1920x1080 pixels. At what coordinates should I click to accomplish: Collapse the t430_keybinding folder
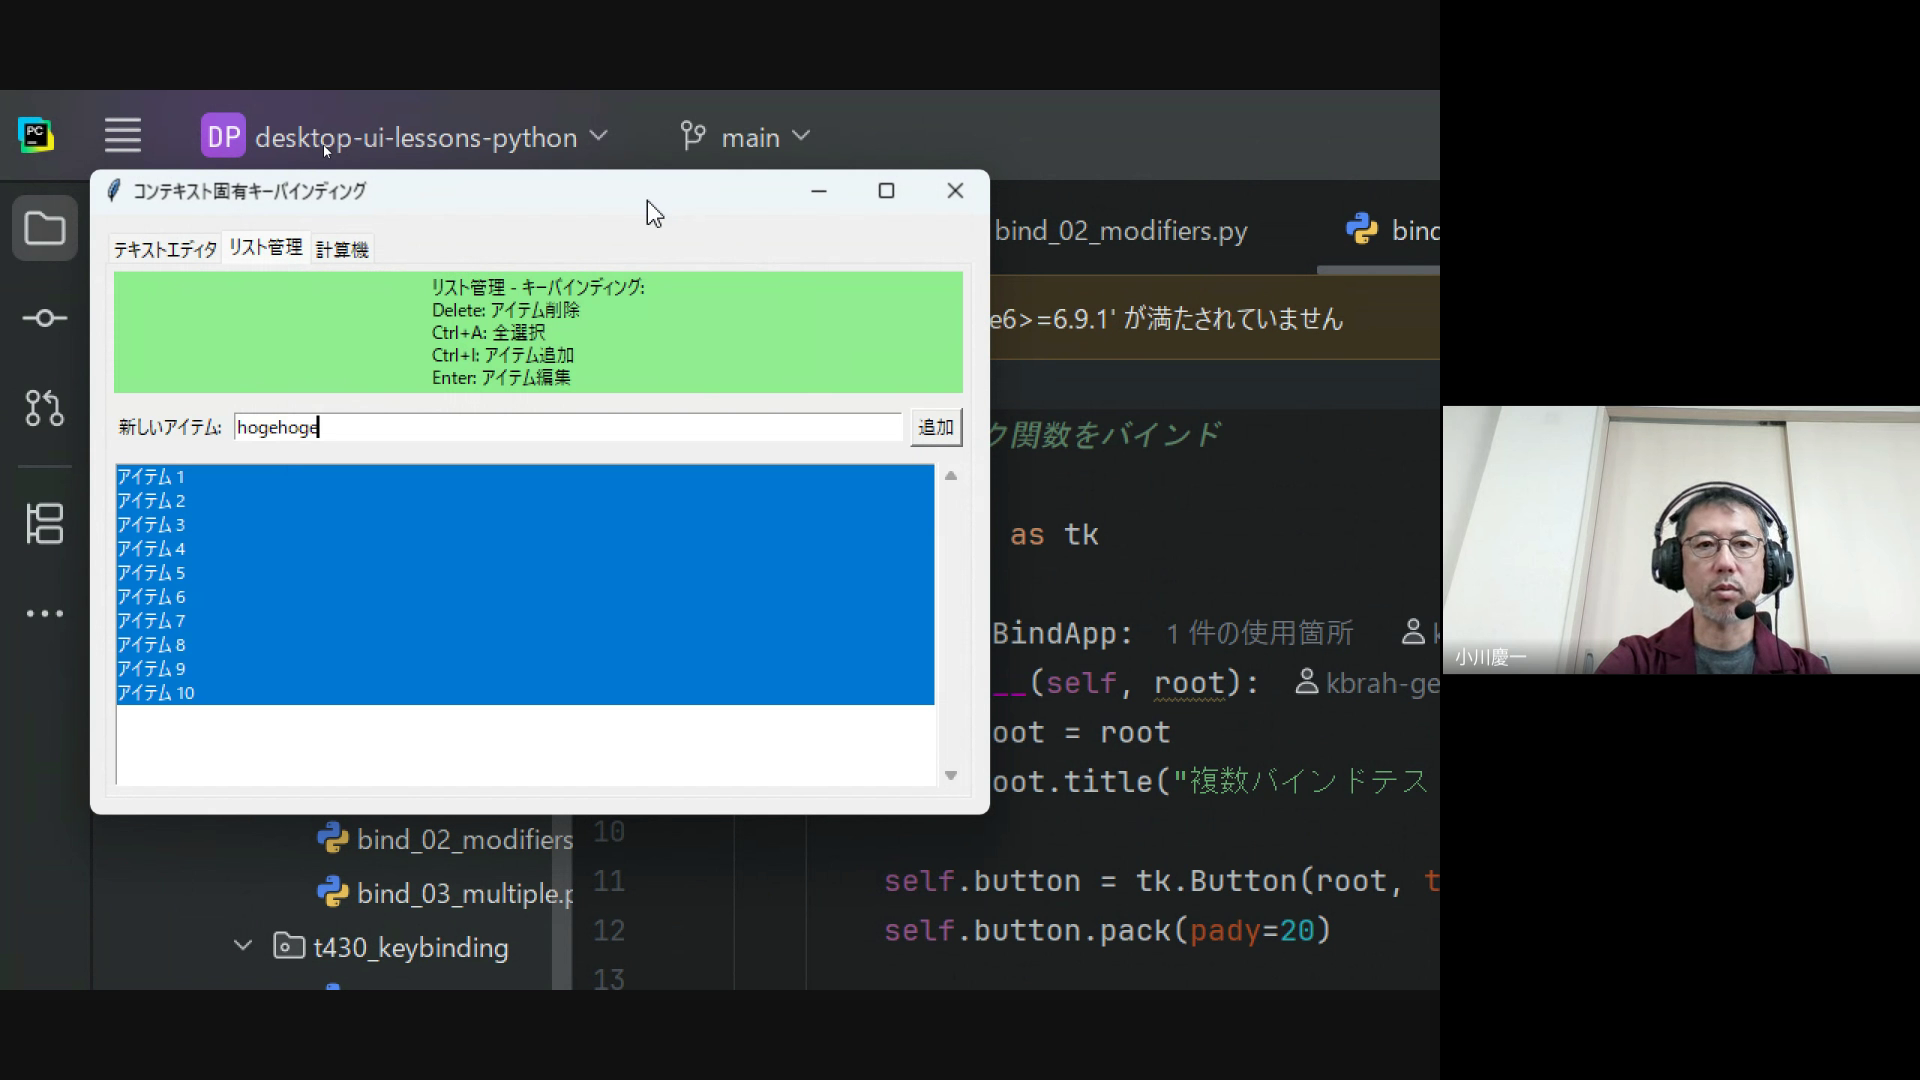click(243, 946)
